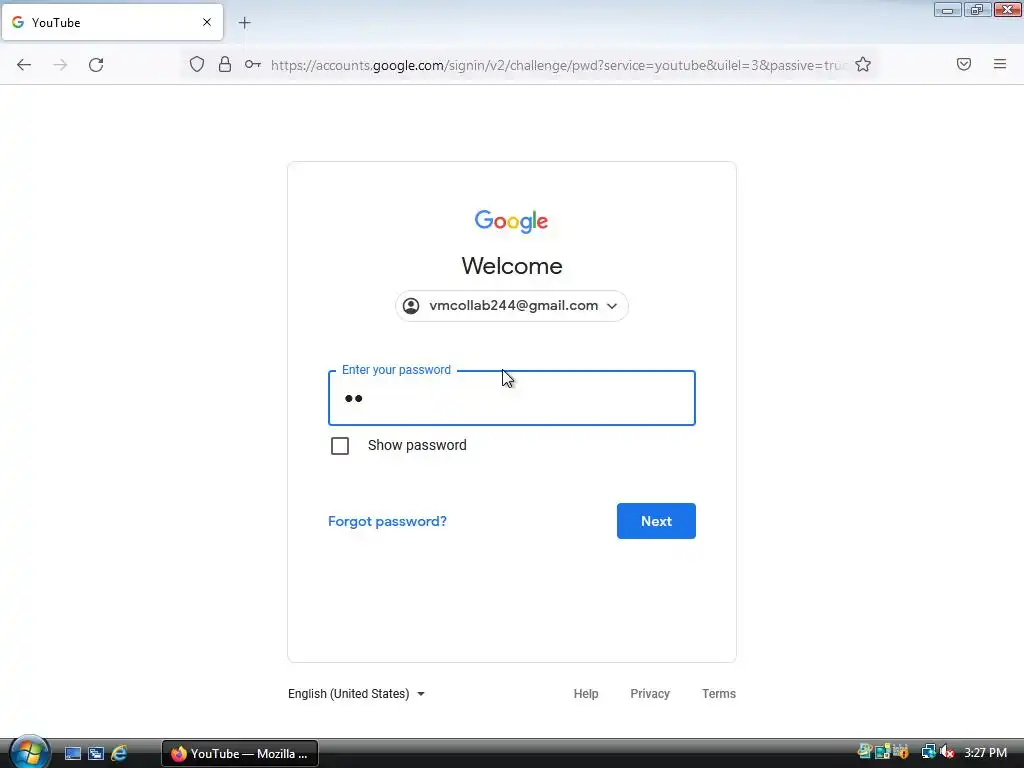This screenshot has height=768, width=1024.
Task: Reload the current page
Action: click(x=96, y=65)
